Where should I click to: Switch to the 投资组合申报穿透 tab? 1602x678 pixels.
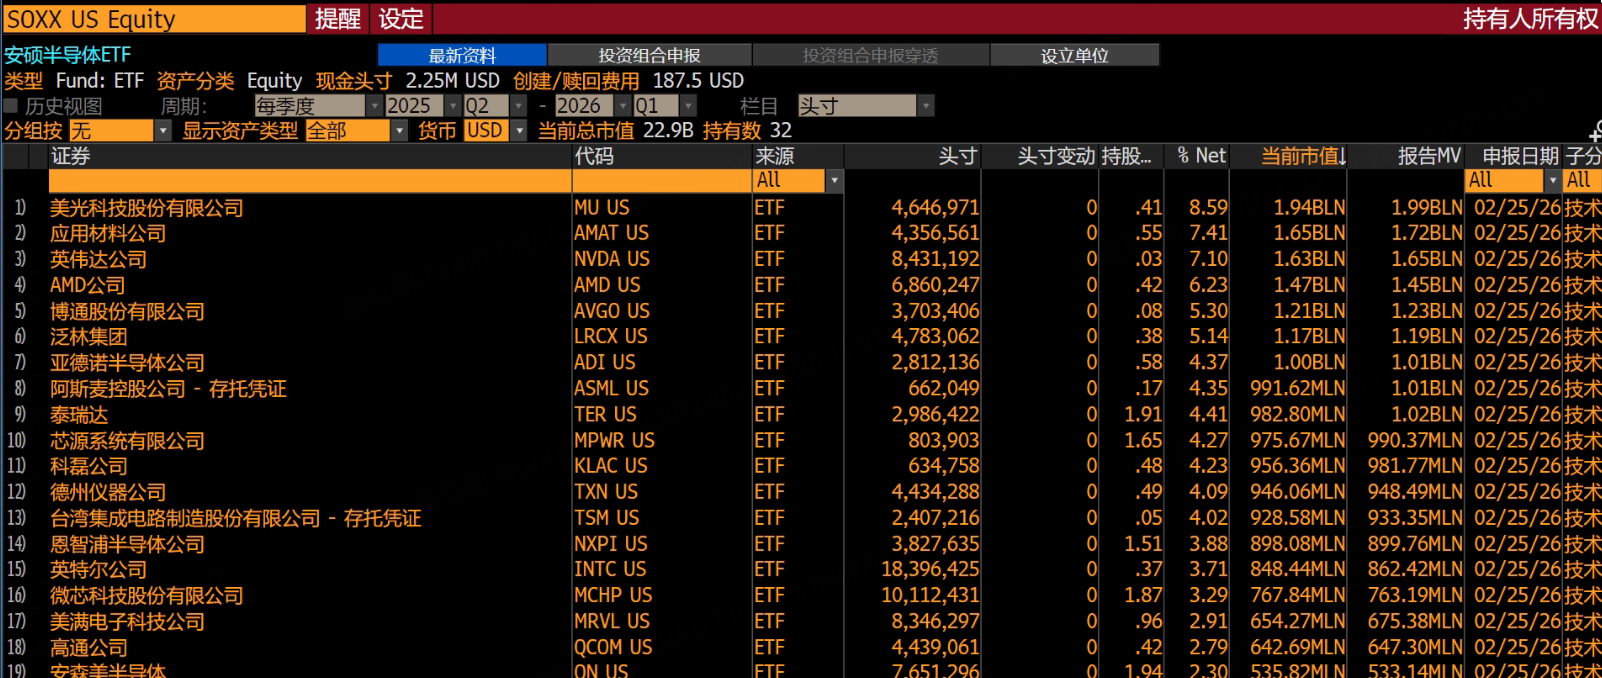tap(870, 55)
